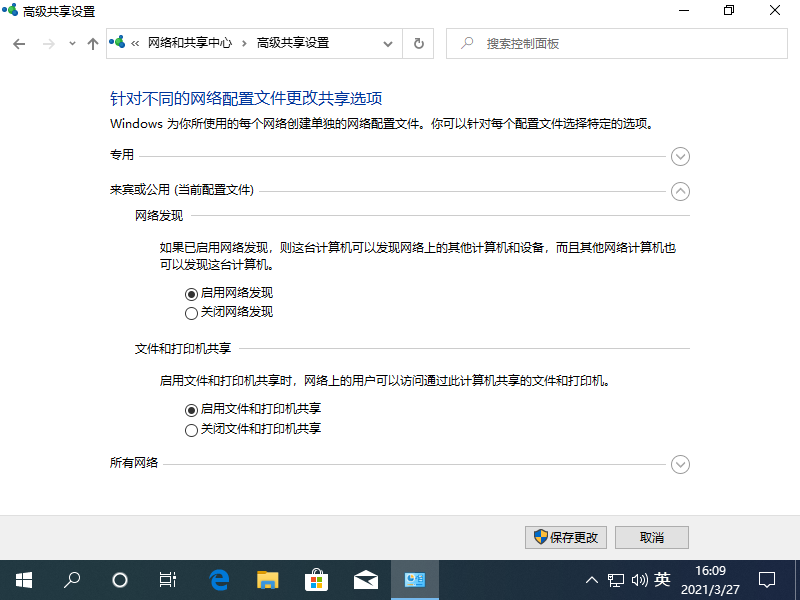This screenshot has height=600, width=800.
Task: Go up one level in the address bar
Action: tap(92, 43)
